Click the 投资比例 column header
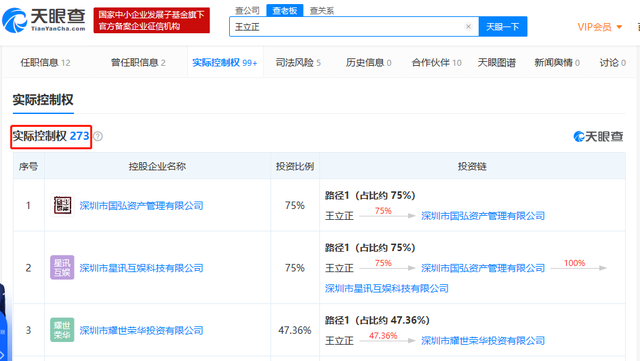The height and width of the screenshot is (361, 640). pyautogui.click(x=295, y=166)
